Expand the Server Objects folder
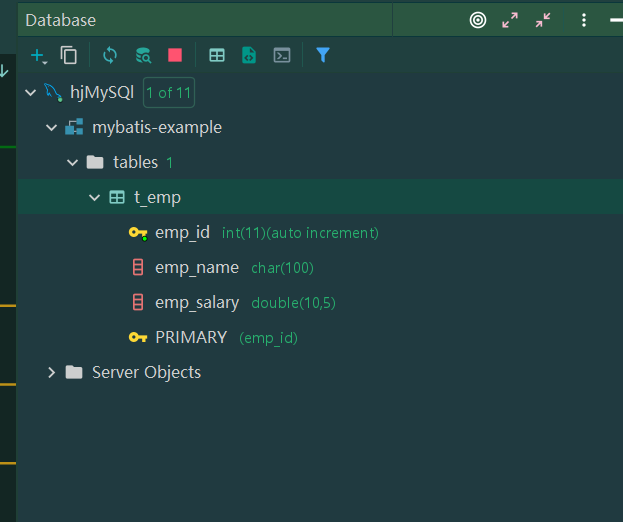 [52, 372]
